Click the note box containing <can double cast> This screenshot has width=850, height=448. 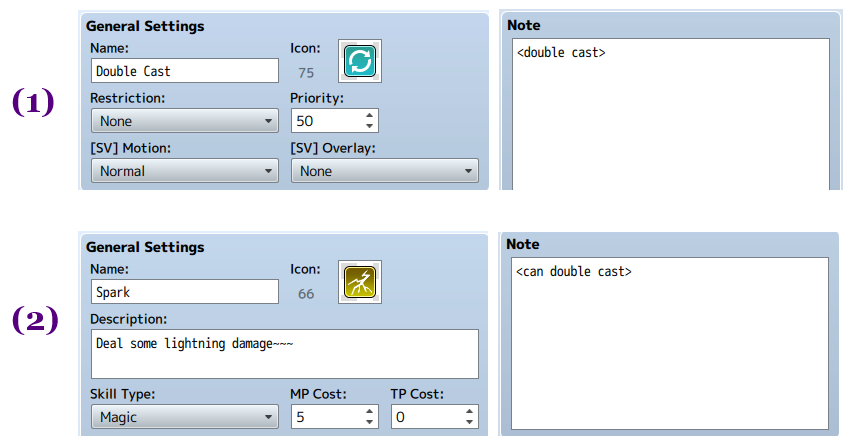[670, 343]
